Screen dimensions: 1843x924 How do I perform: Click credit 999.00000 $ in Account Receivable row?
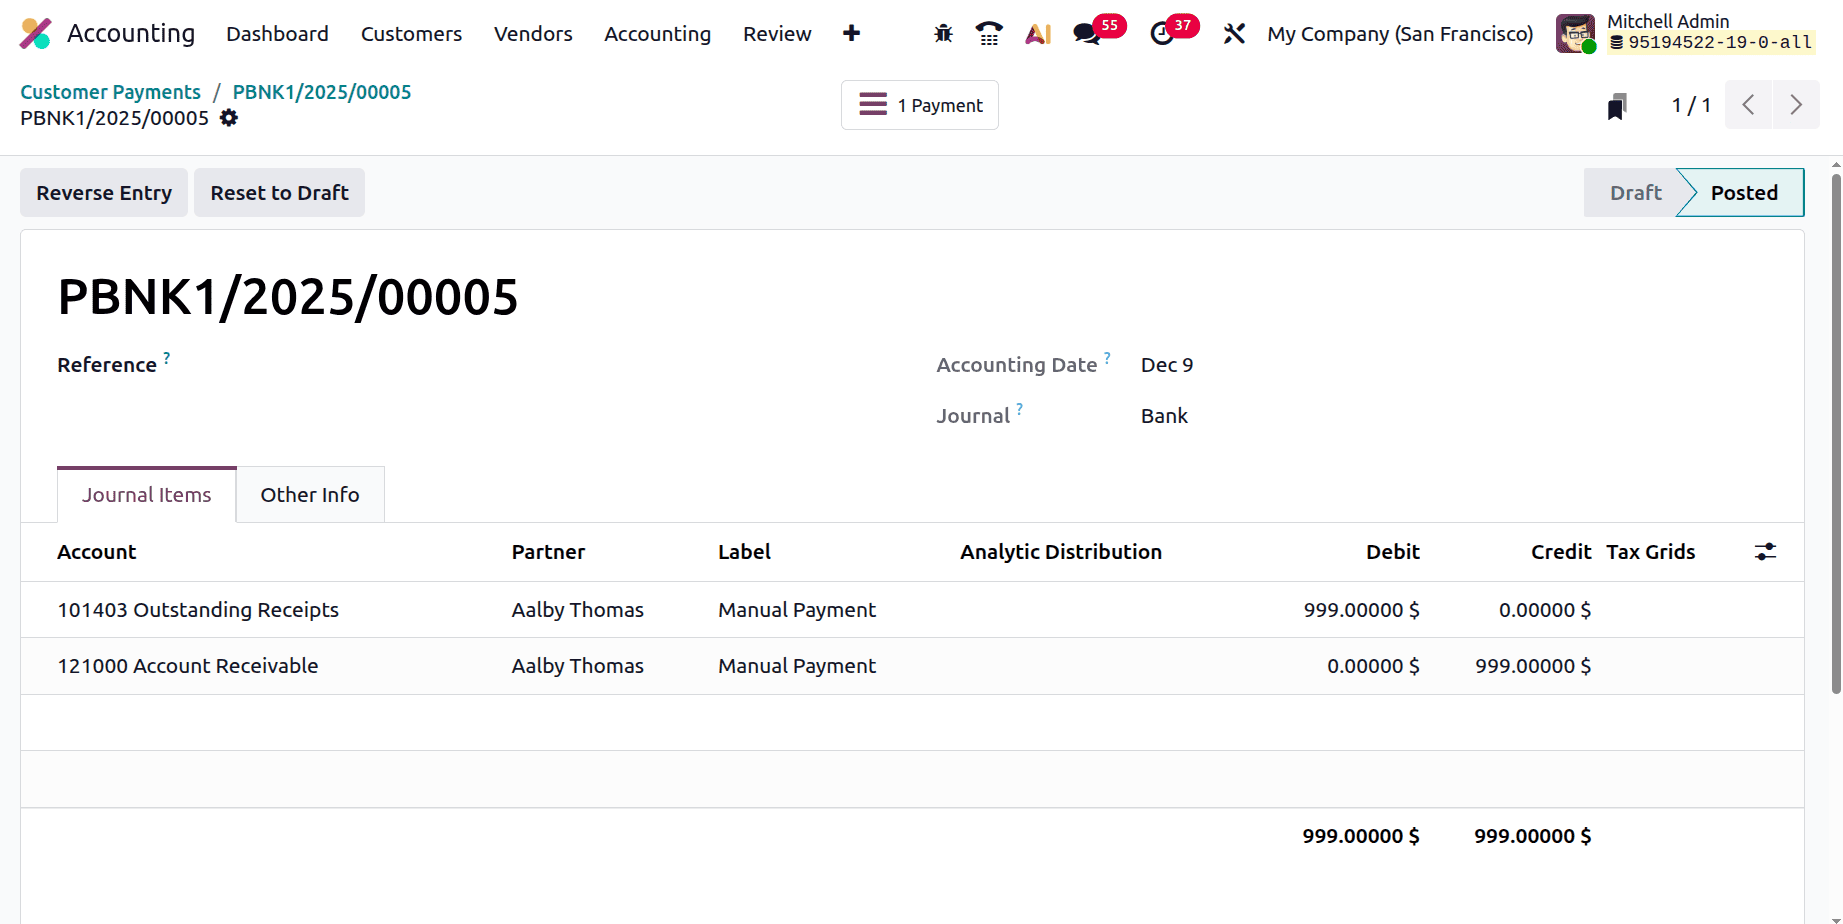[x=1533, y=666]
